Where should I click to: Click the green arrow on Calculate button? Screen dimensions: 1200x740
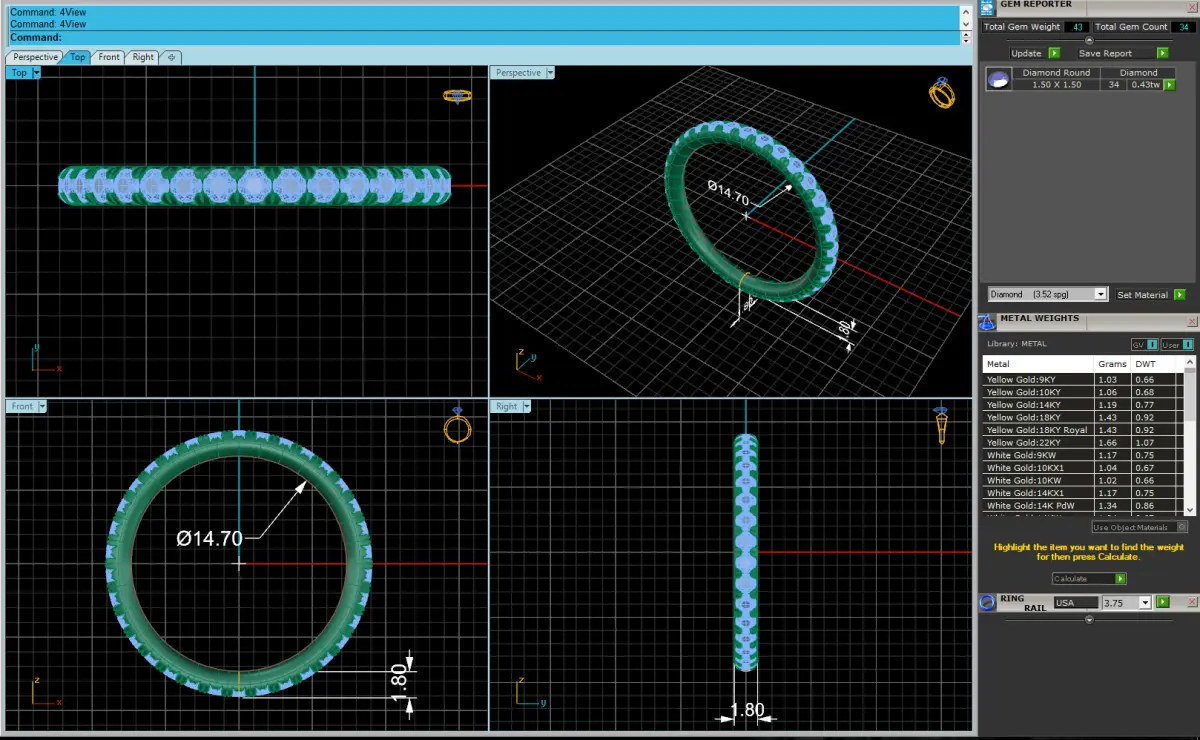[1120, 578]
